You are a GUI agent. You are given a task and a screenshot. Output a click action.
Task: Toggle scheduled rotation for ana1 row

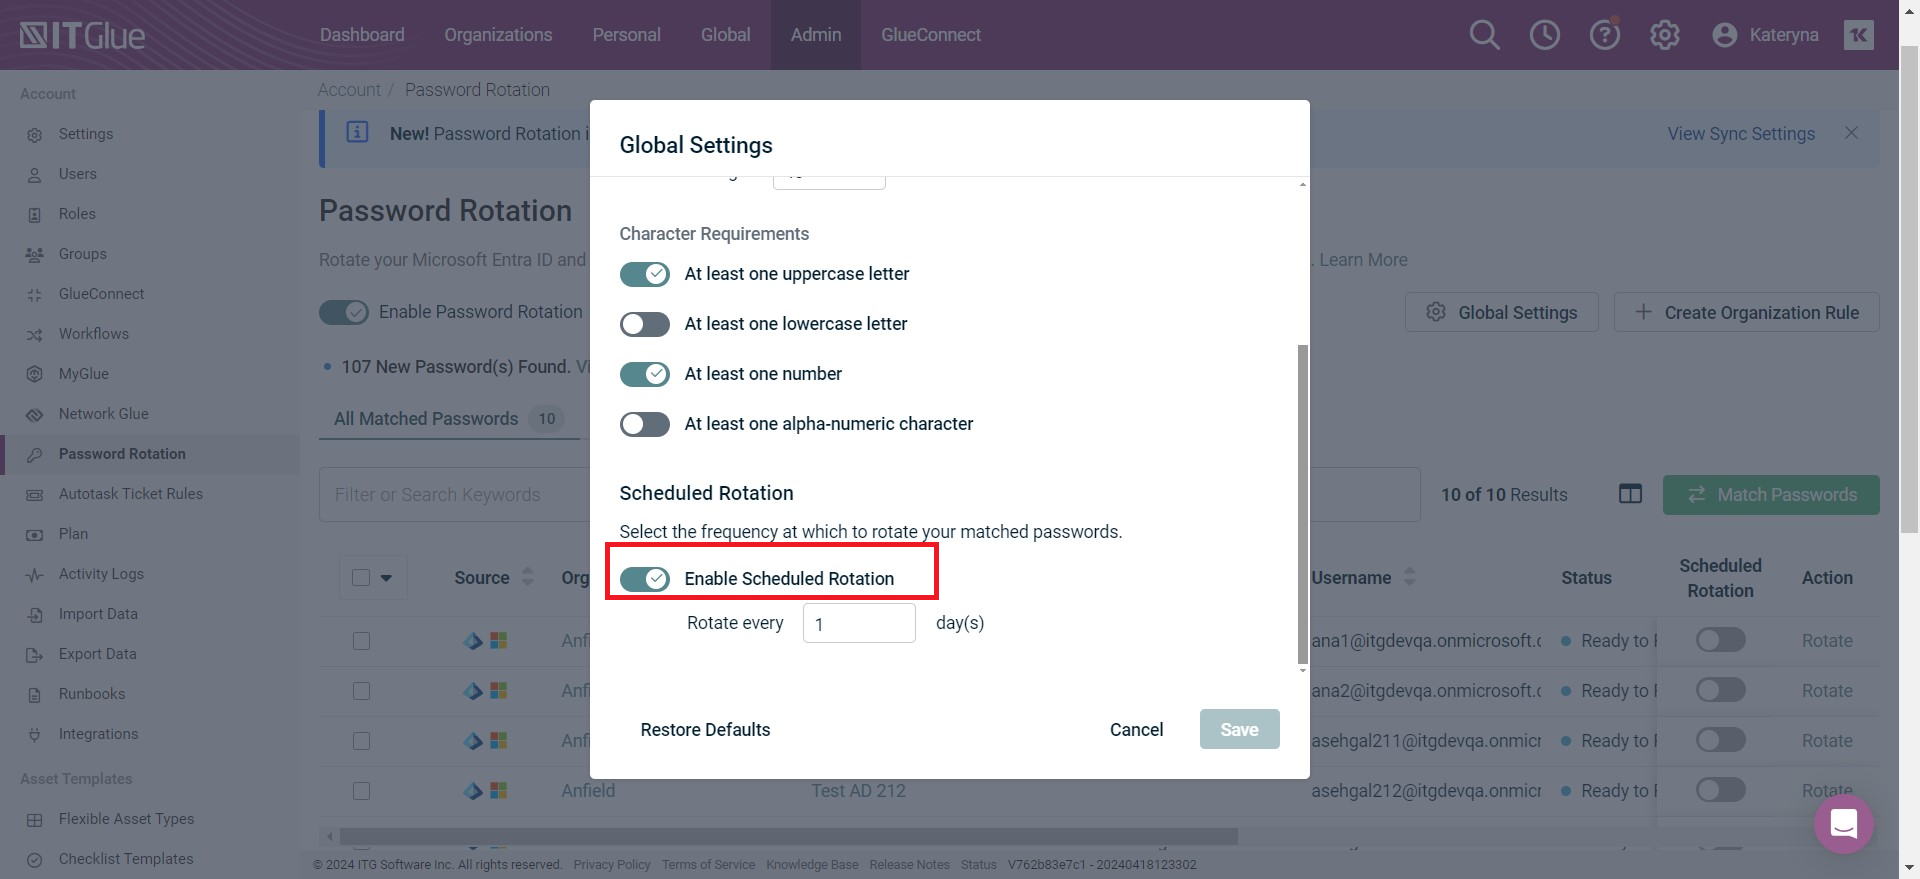click(1720, 640)
